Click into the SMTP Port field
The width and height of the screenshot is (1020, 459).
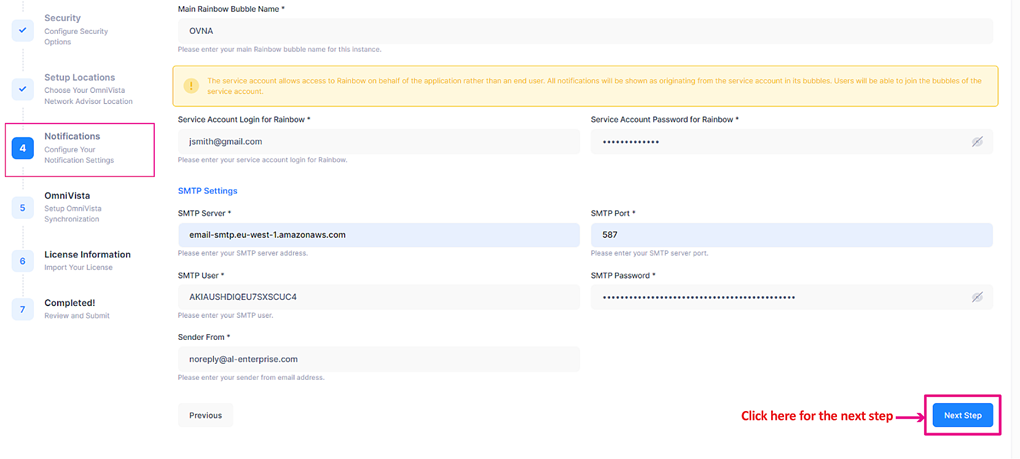pyautogui.click(x=791, y=235)
